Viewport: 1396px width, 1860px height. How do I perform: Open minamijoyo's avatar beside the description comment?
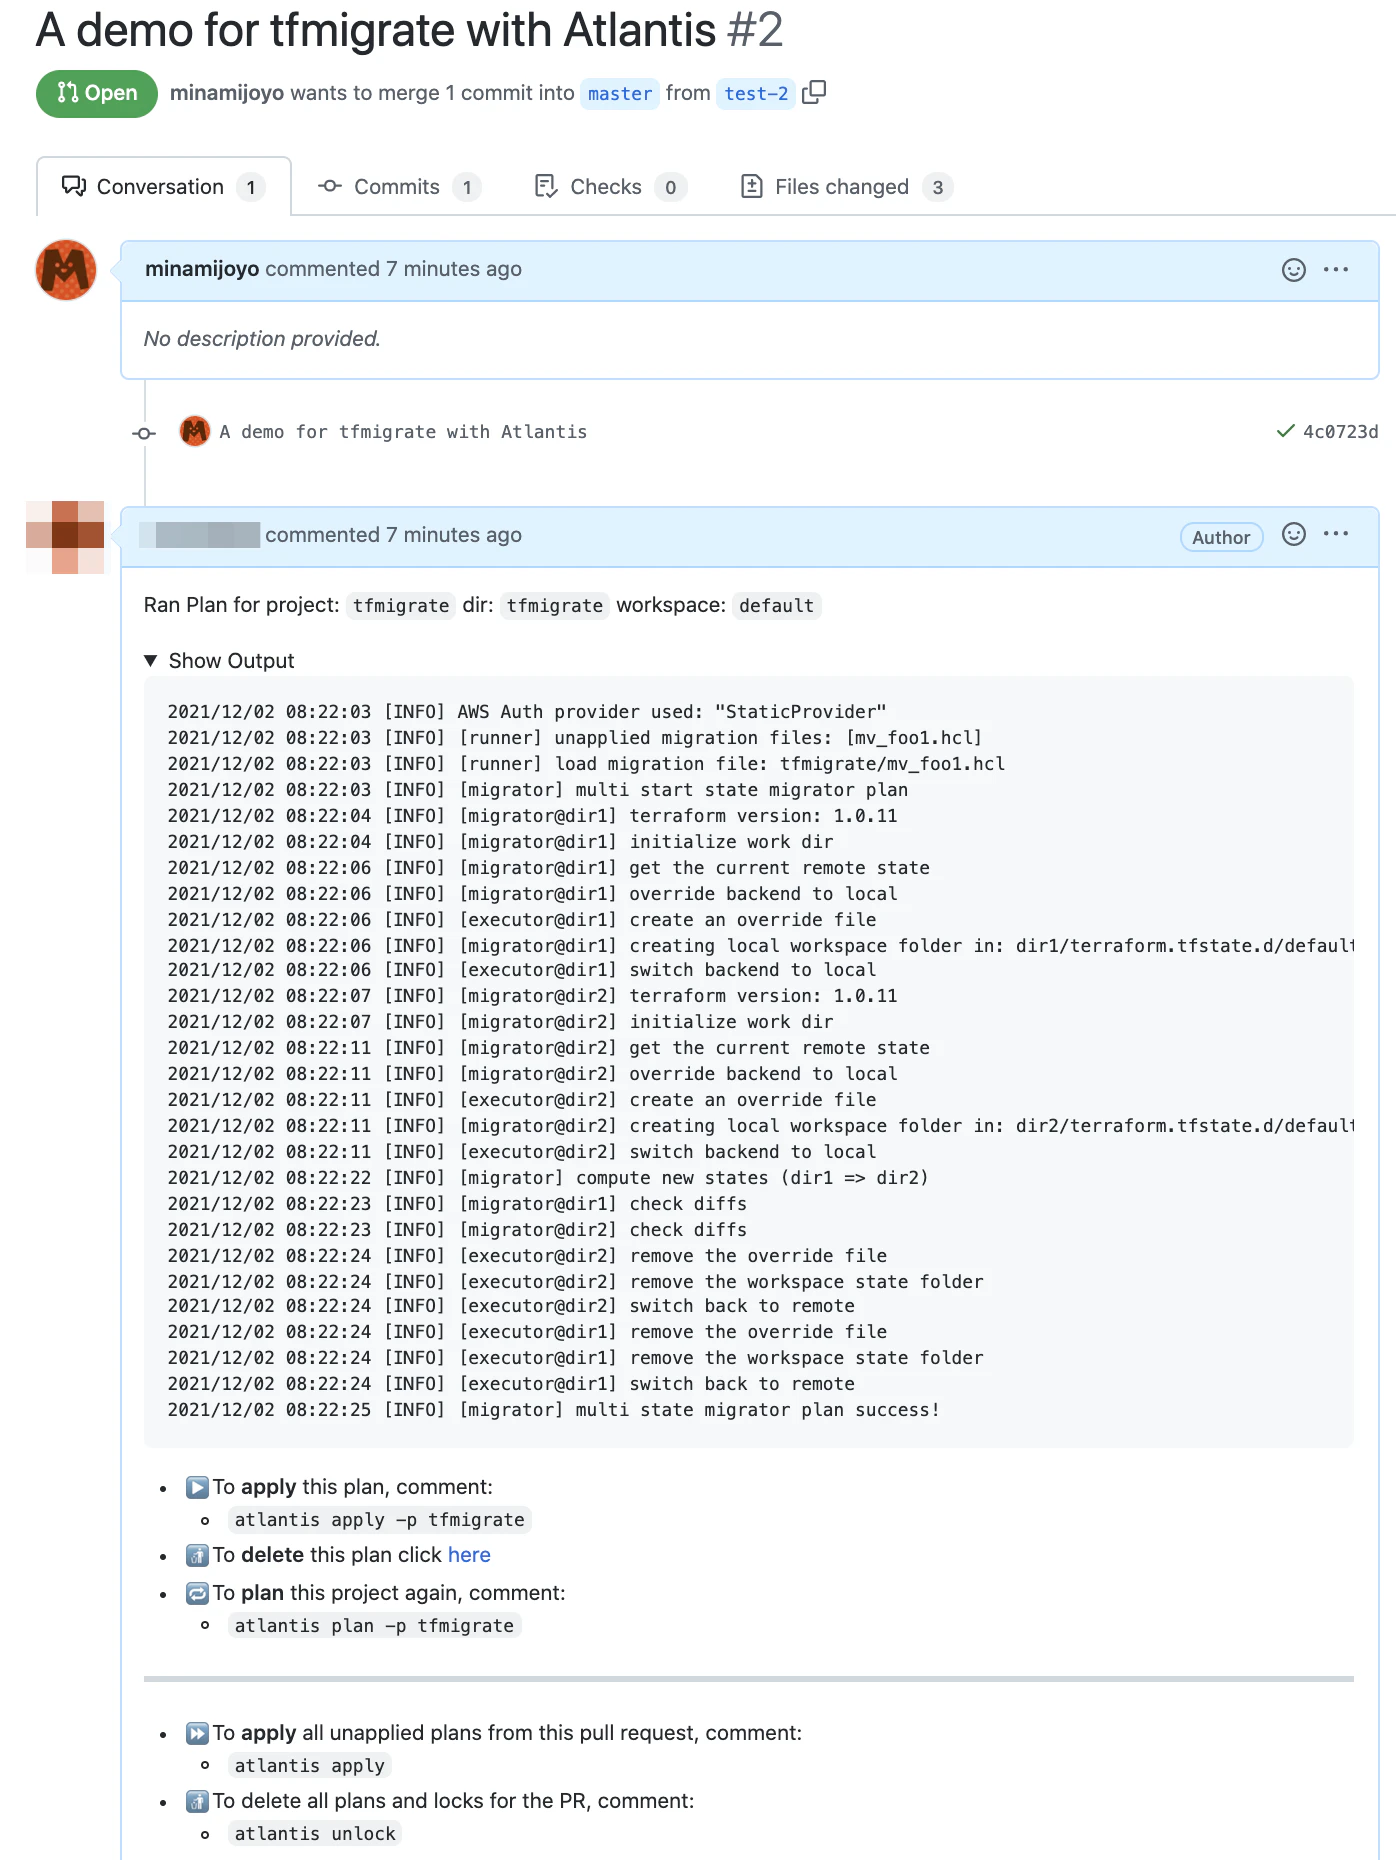[x=66, y=270]
